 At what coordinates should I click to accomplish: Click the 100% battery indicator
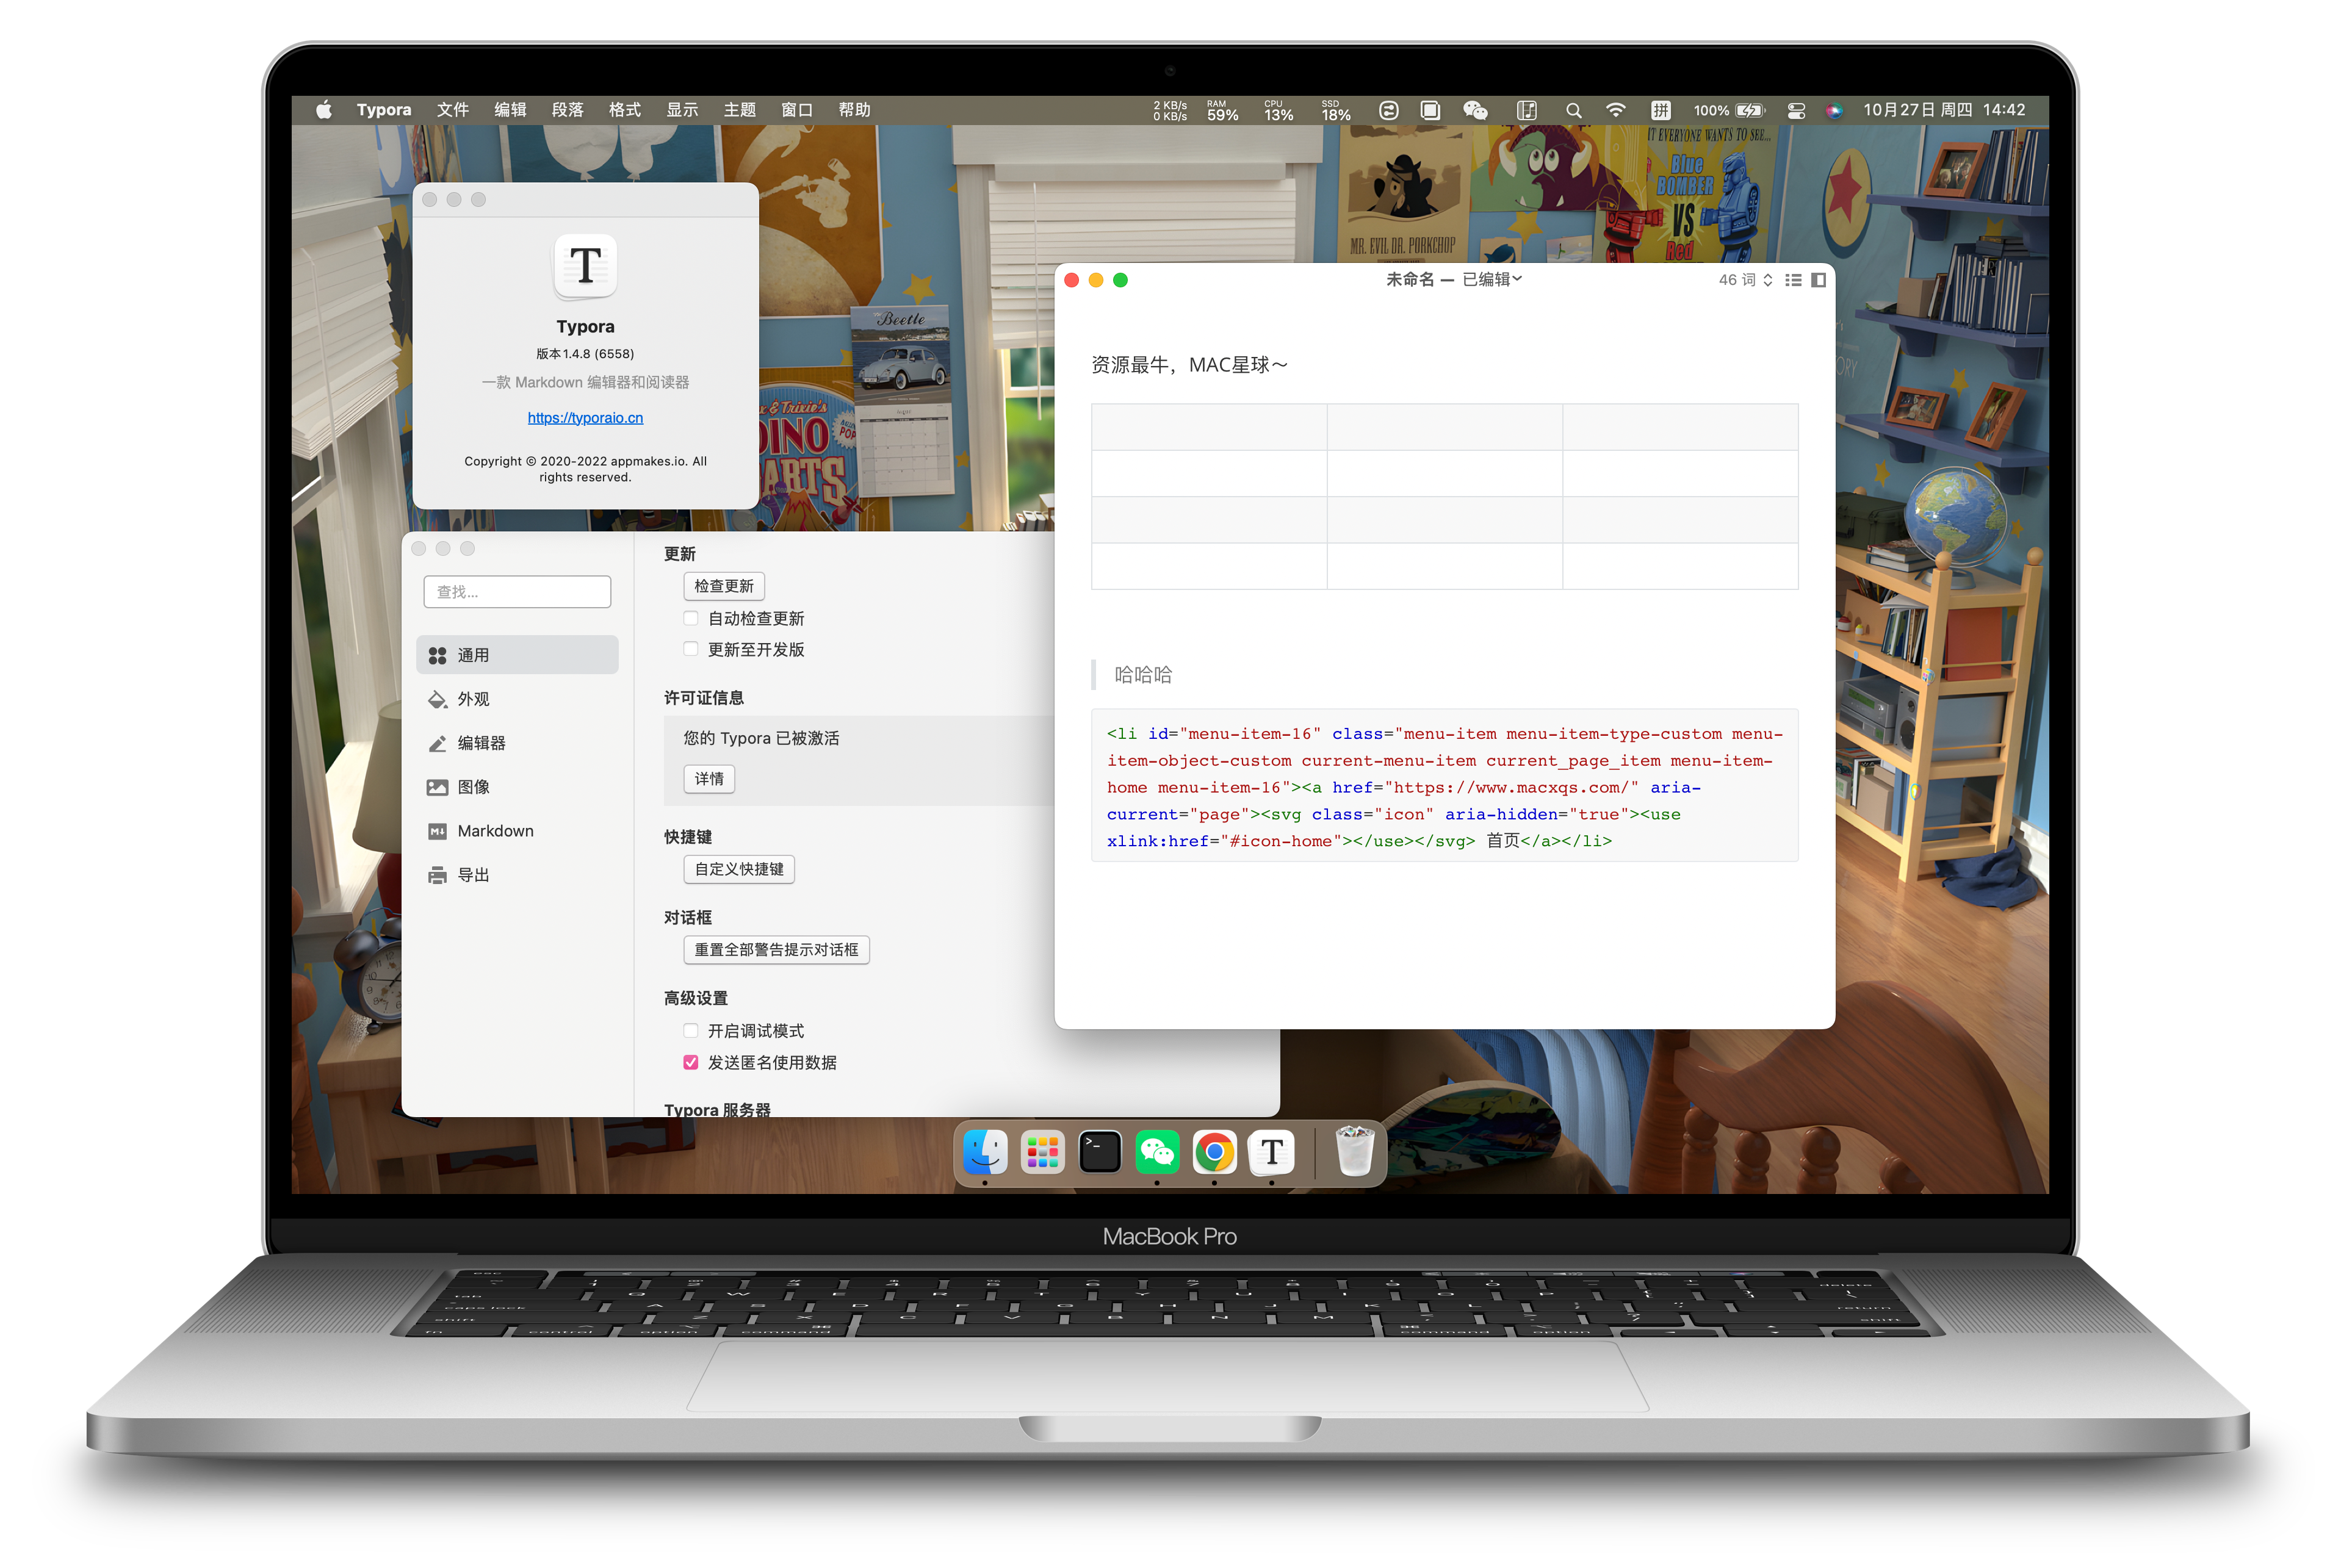coord(1729,110)
